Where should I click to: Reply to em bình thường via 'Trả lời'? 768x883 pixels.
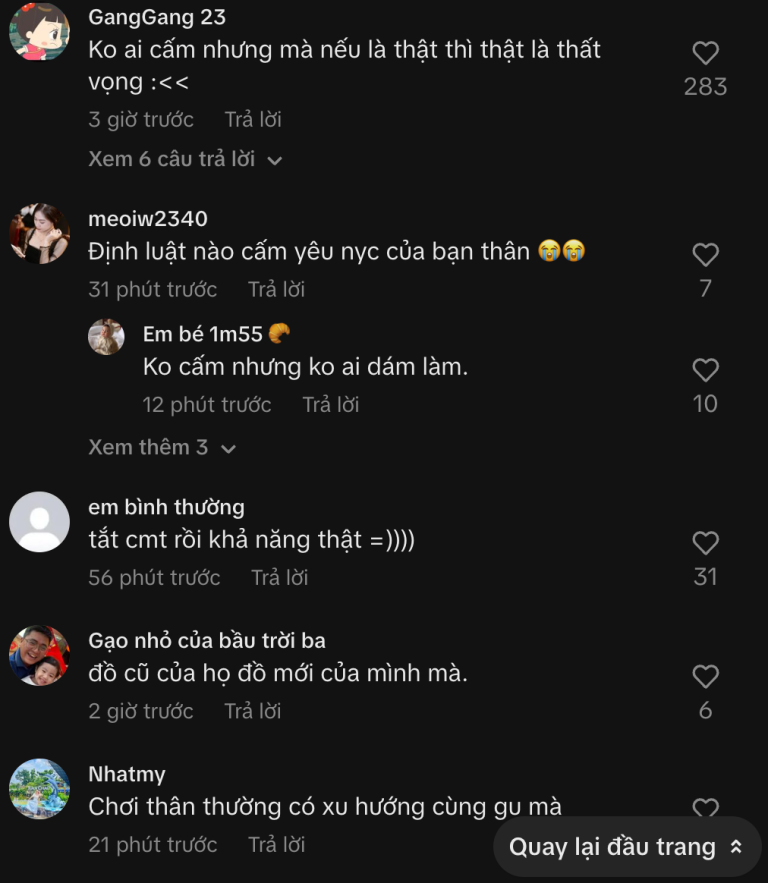coord(276,577)
